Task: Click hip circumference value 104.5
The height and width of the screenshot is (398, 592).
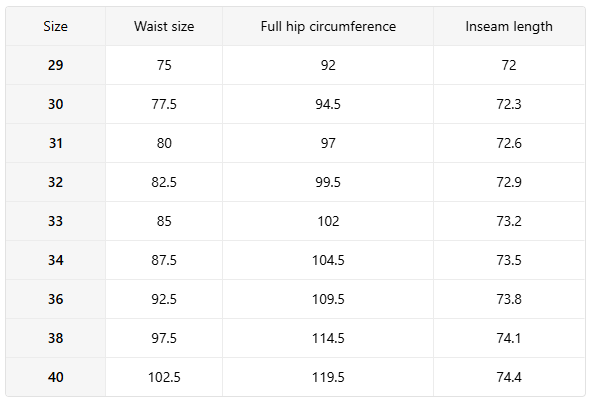Action: (x=328, y=260)
